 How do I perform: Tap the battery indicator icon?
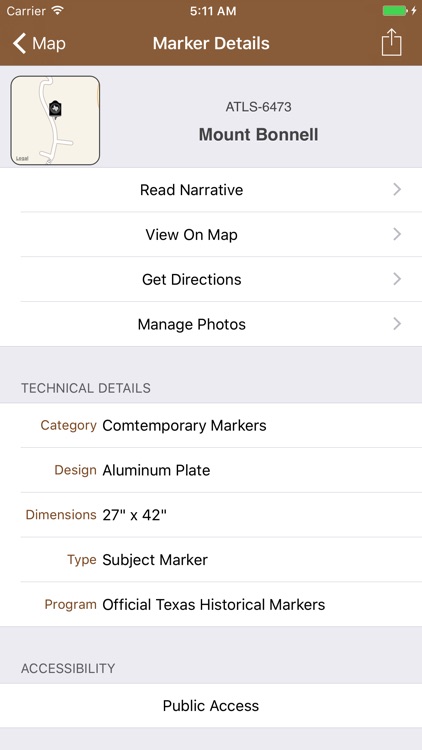[x=395, y=11]
